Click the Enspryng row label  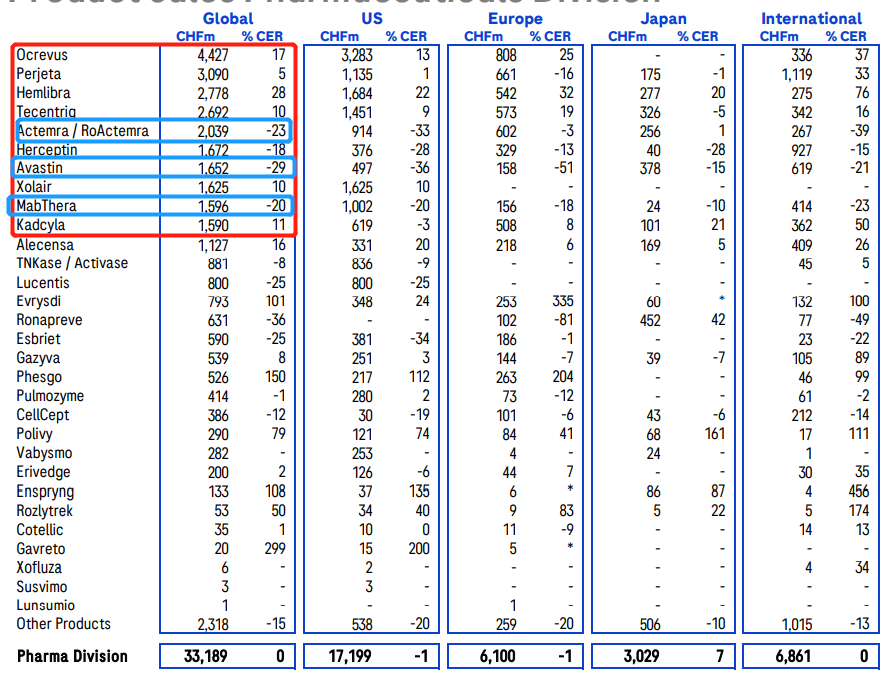[x=45, y=491]
